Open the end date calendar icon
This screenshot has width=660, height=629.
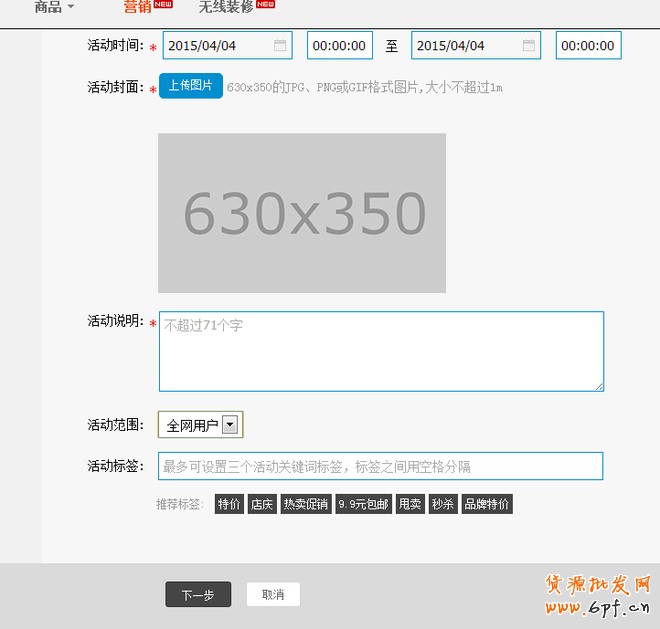pos(528,46)
